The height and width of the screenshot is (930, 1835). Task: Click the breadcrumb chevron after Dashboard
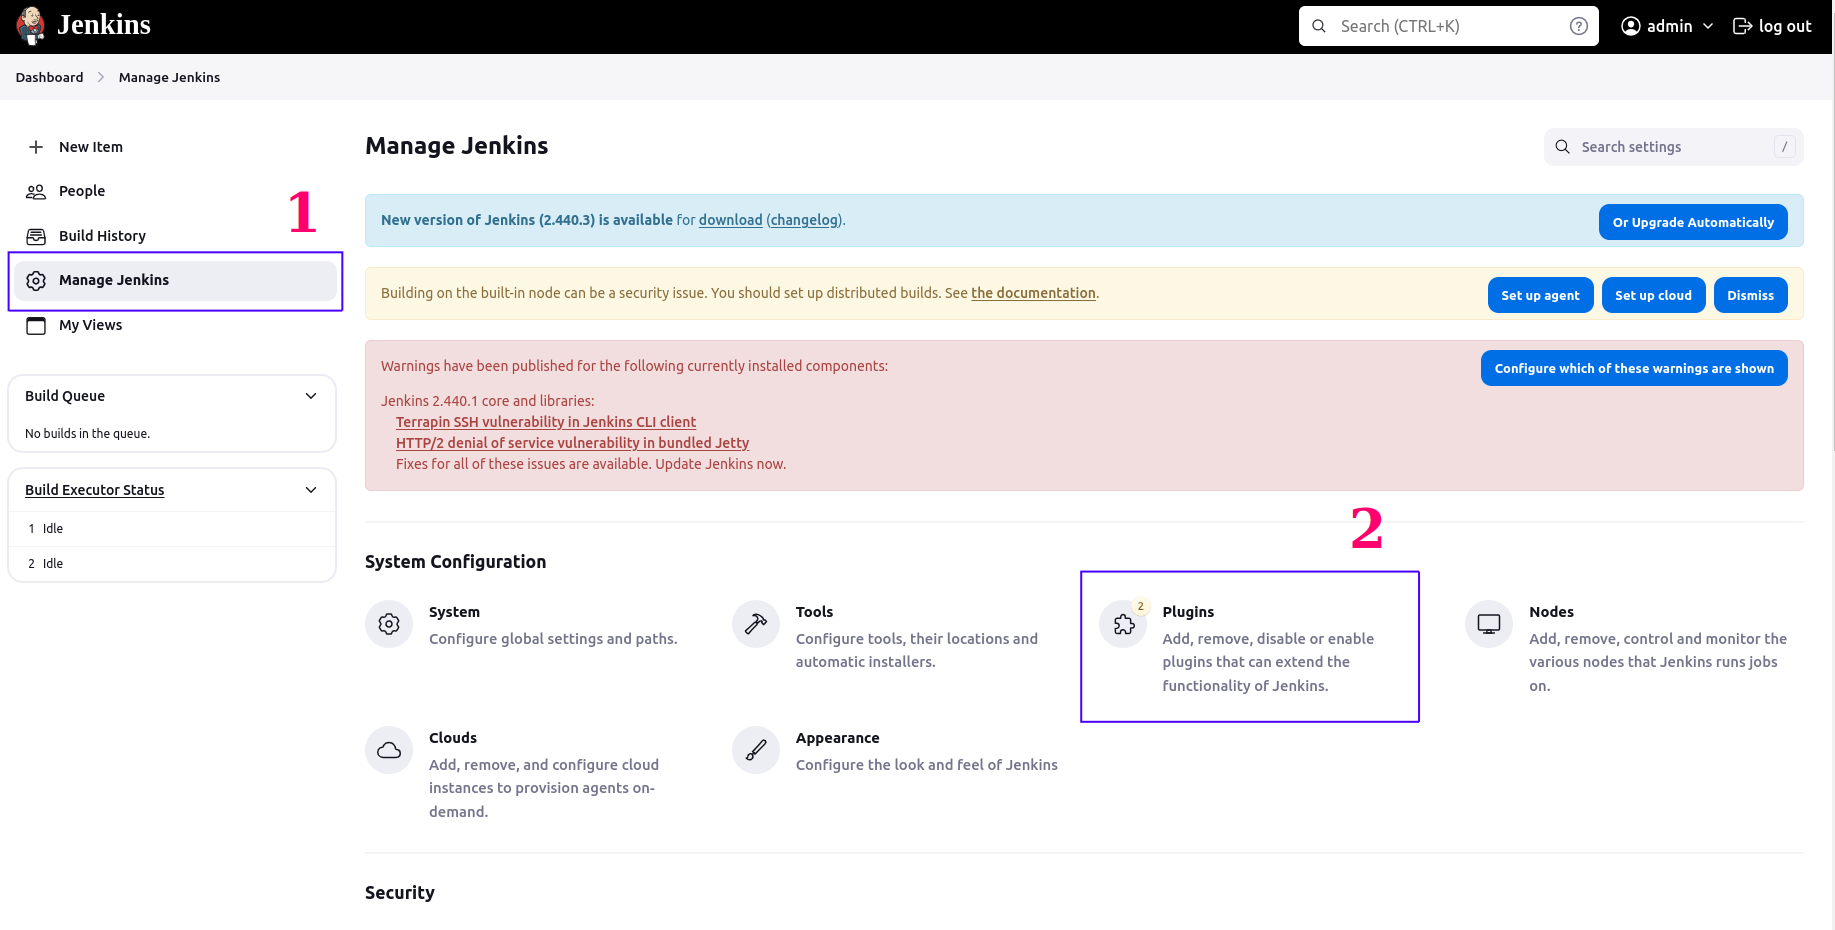tap(101, 77)
